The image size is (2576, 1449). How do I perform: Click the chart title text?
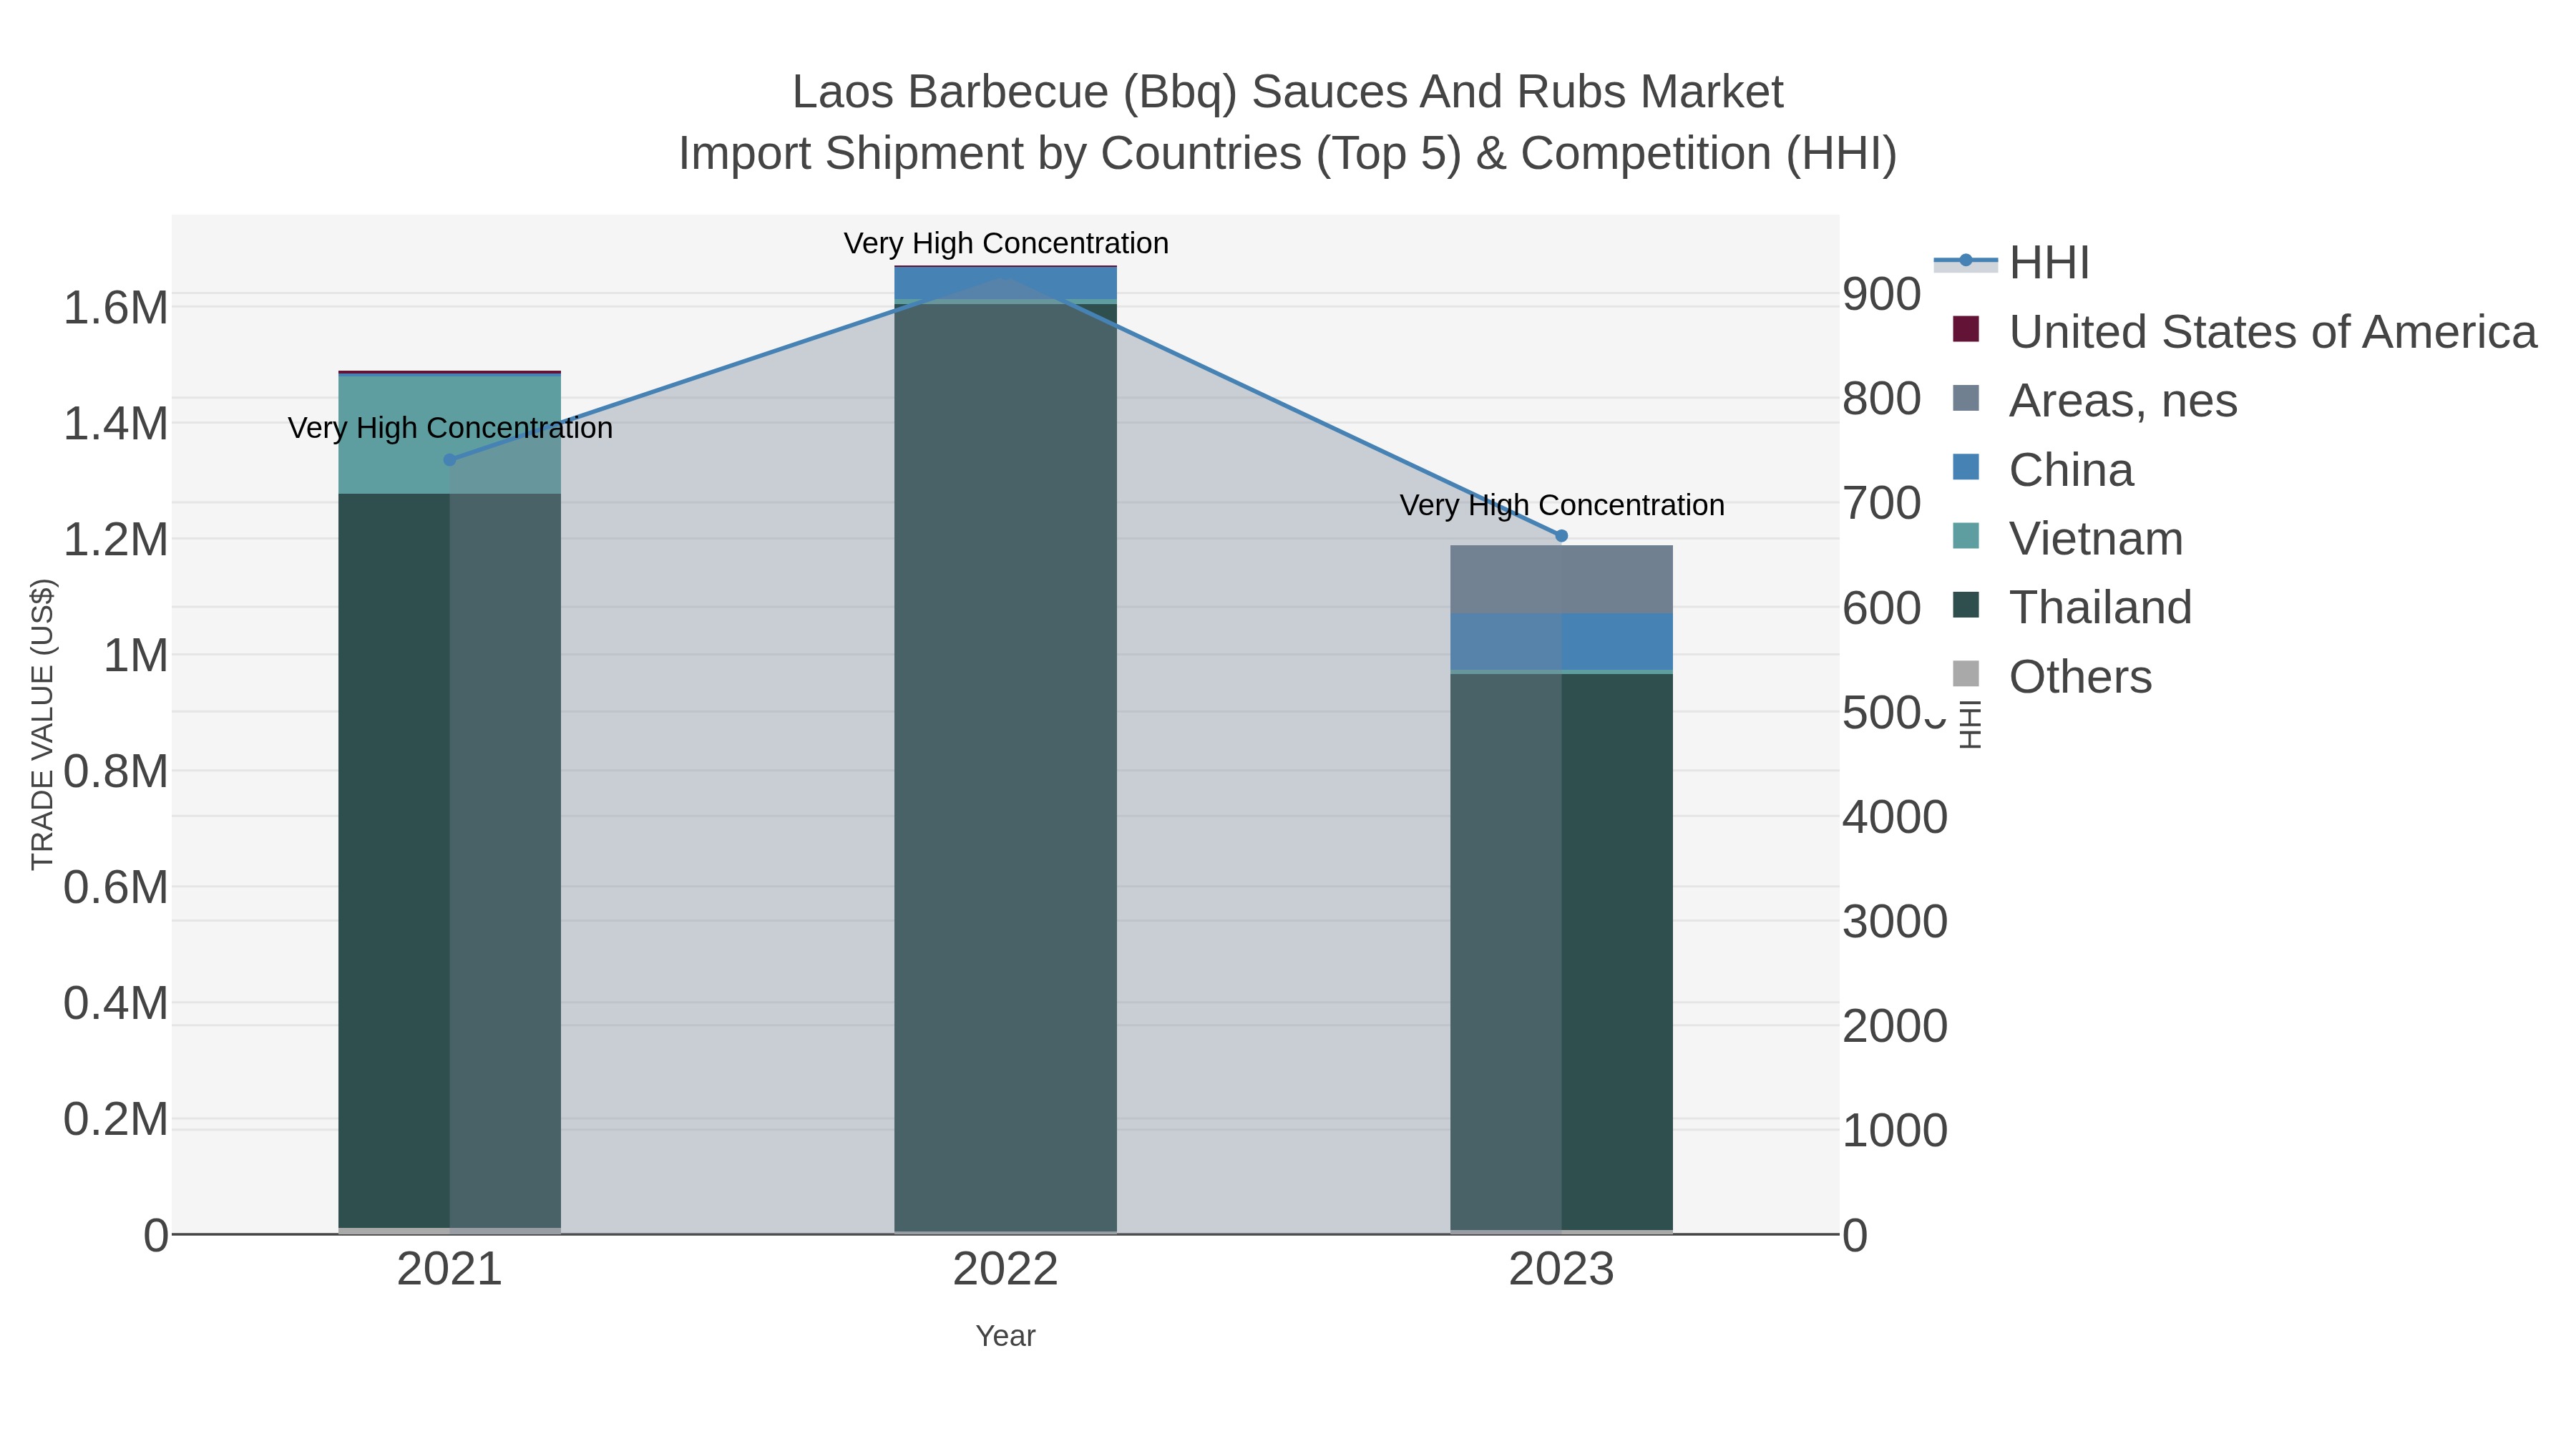point(1288,122)
